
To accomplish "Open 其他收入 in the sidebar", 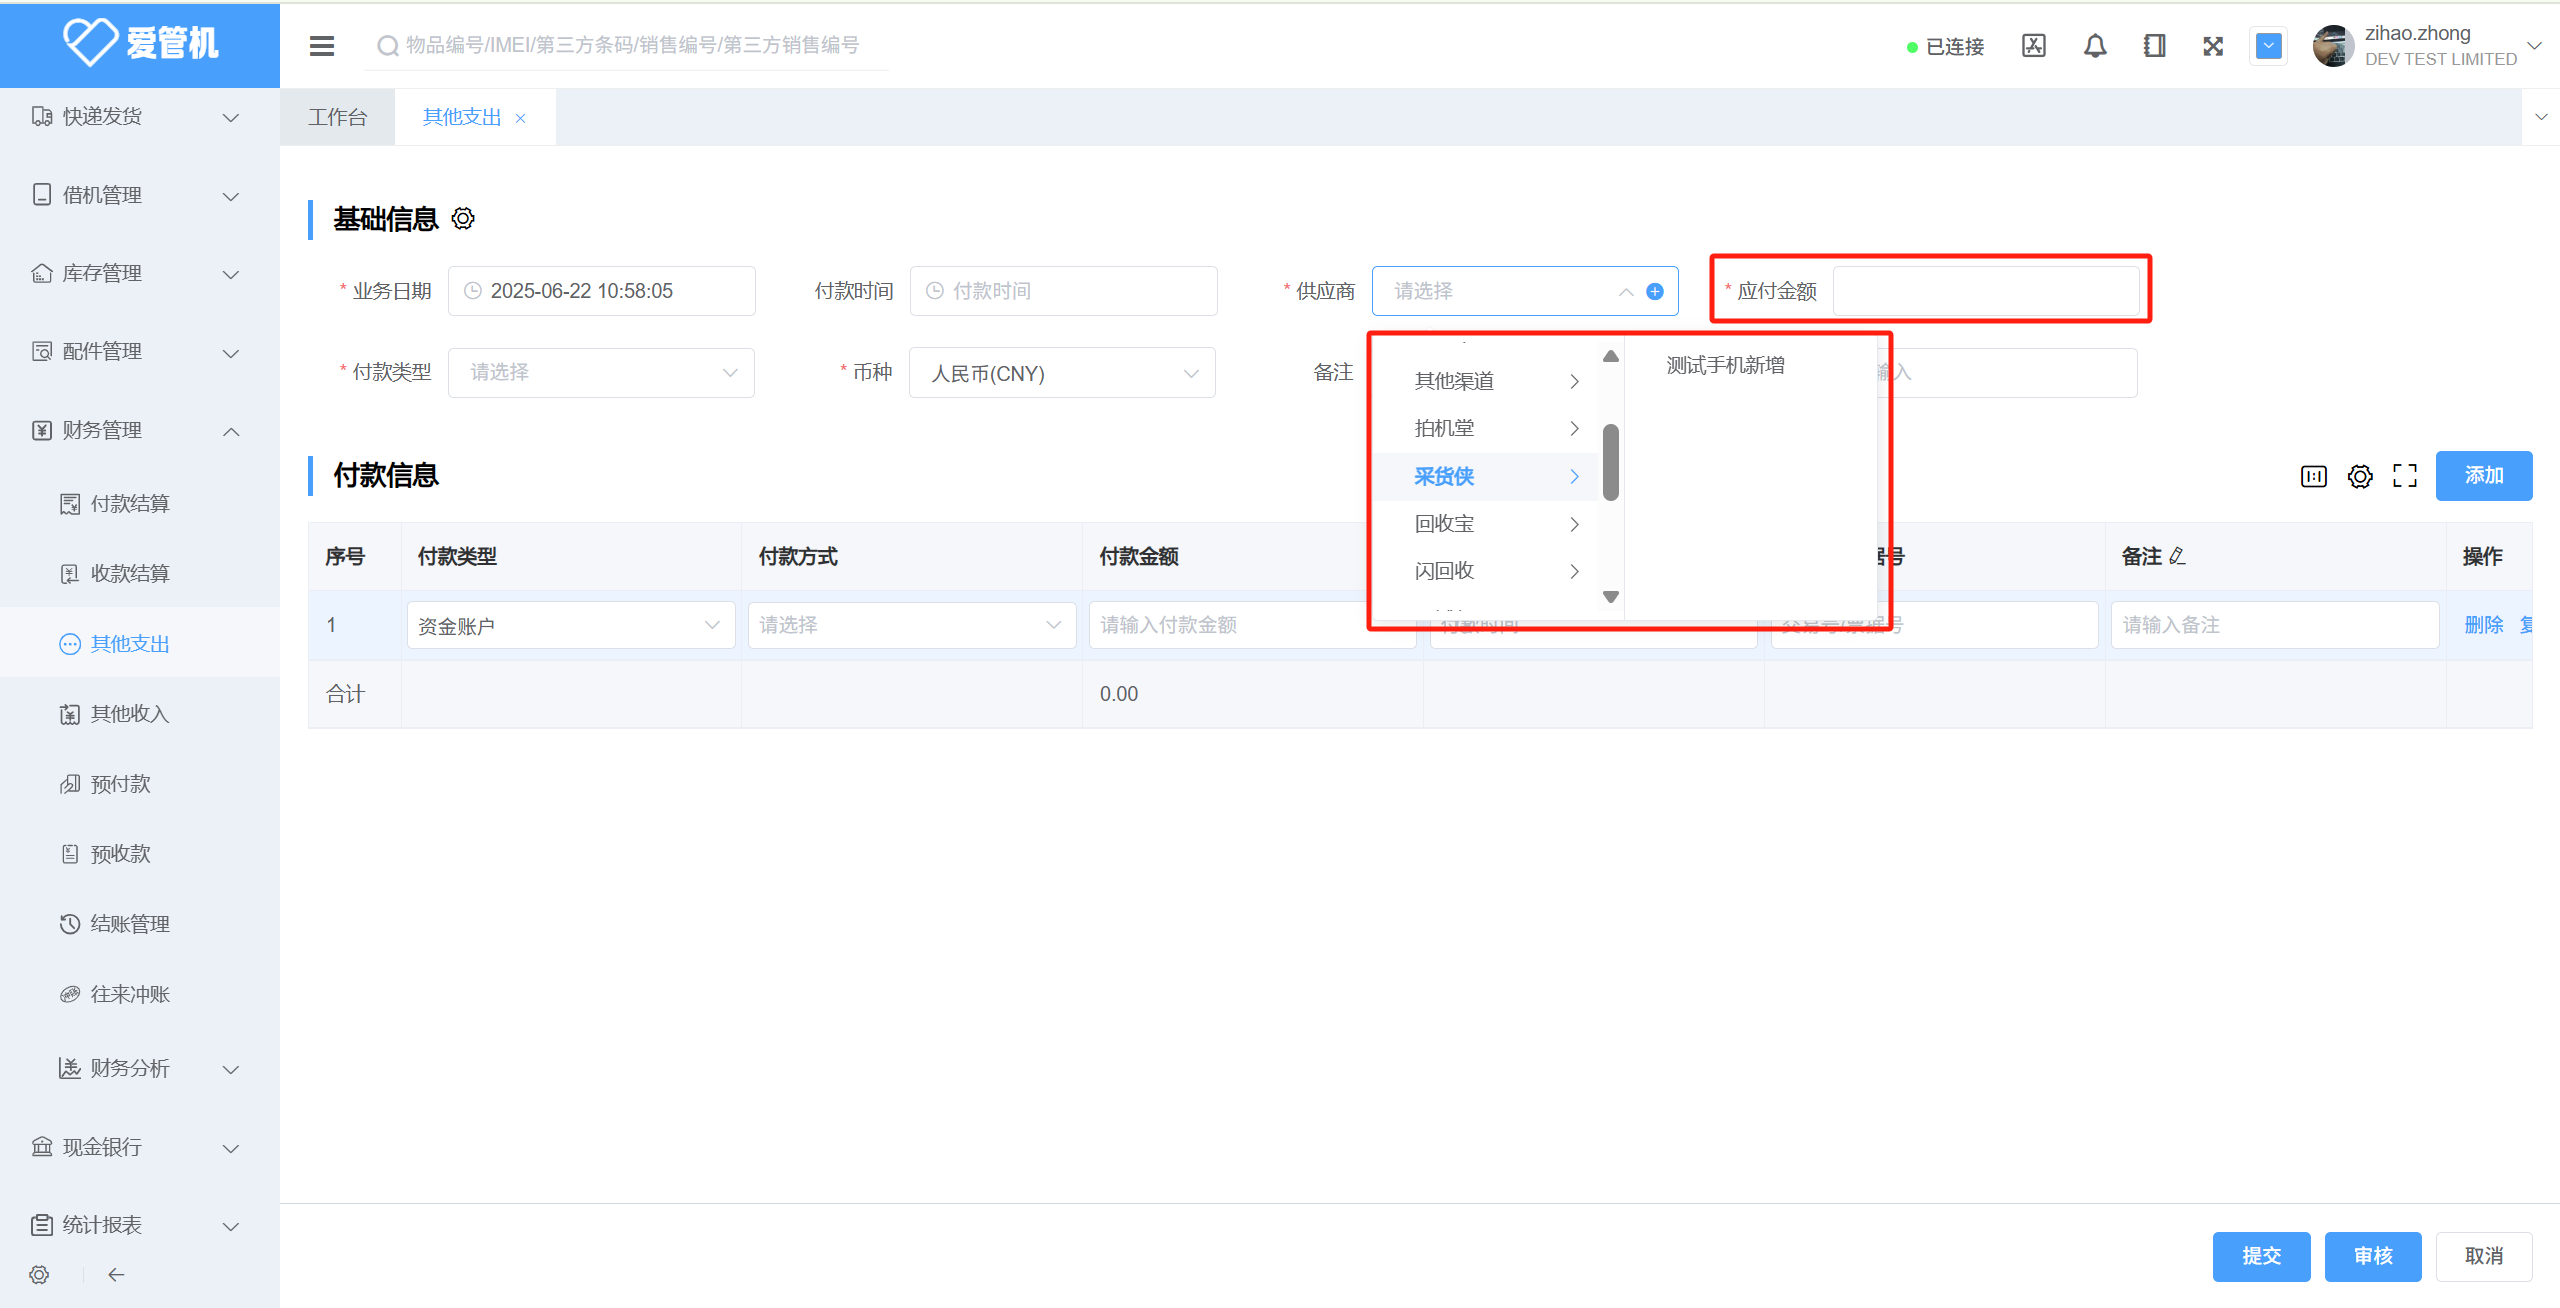I will 140,713.
